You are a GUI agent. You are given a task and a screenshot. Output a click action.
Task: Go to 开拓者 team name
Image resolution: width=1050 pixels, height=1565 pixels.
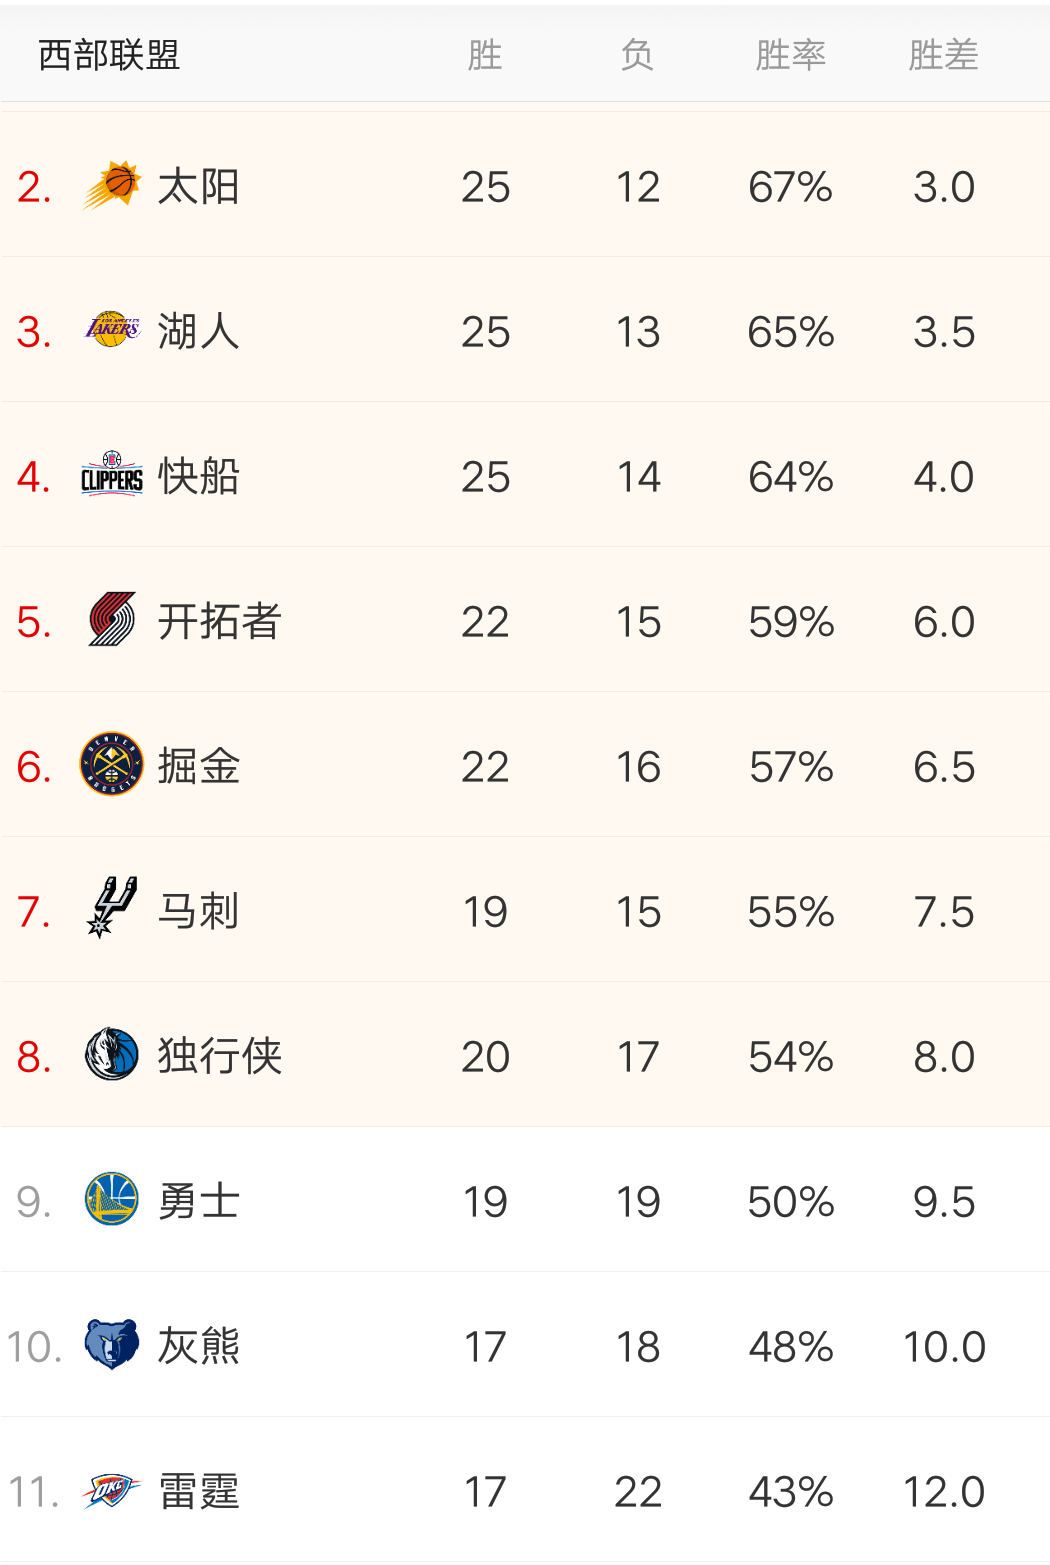click(219, 622)
